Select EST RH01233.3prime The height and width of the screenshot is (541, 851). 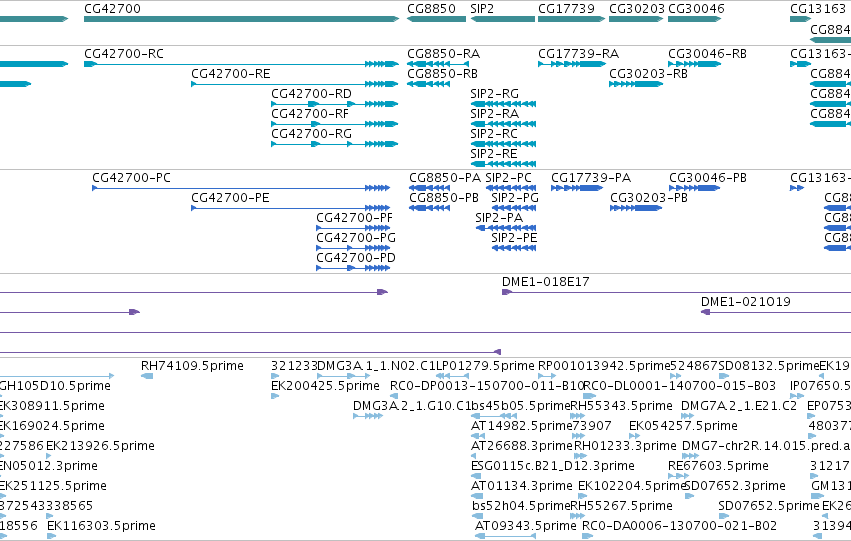point(580,456)
